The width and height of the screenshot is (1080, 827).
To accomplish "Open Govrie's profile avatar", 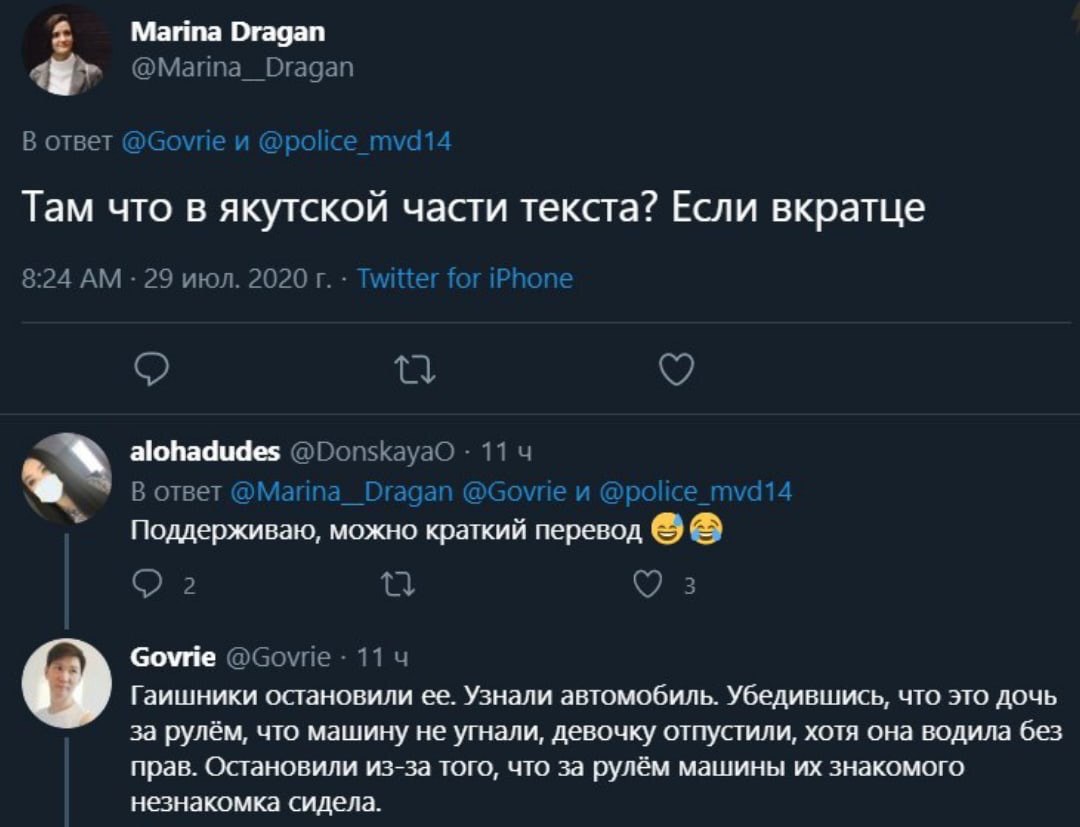I will [x=66, y=683].
